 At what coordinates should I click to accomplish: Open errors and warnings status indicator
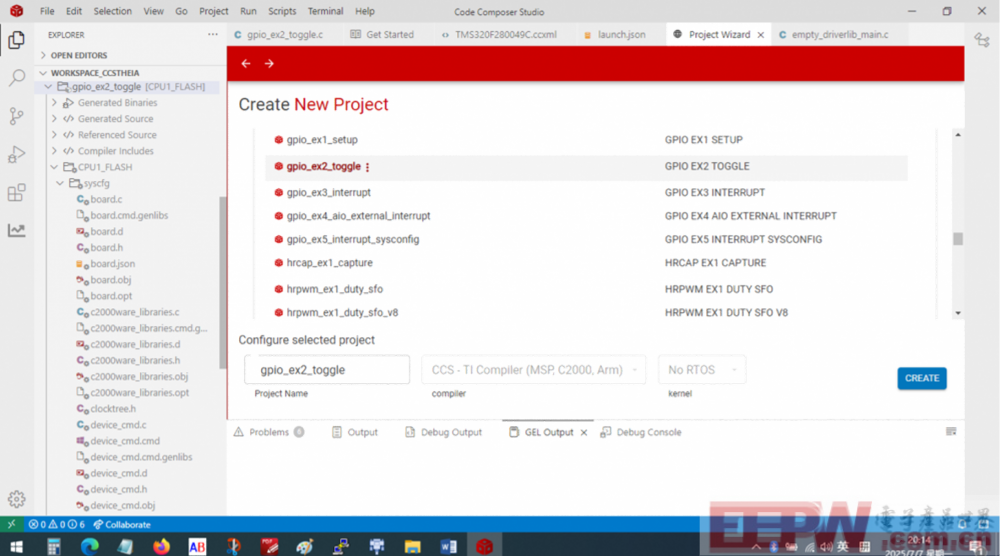[x=57, y=524]
